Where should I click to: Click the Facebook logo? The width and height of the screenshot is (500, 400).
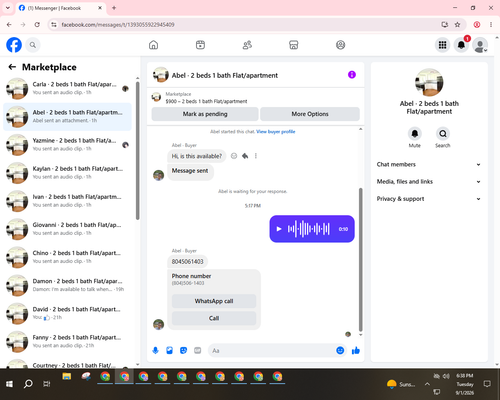[14, 45]
